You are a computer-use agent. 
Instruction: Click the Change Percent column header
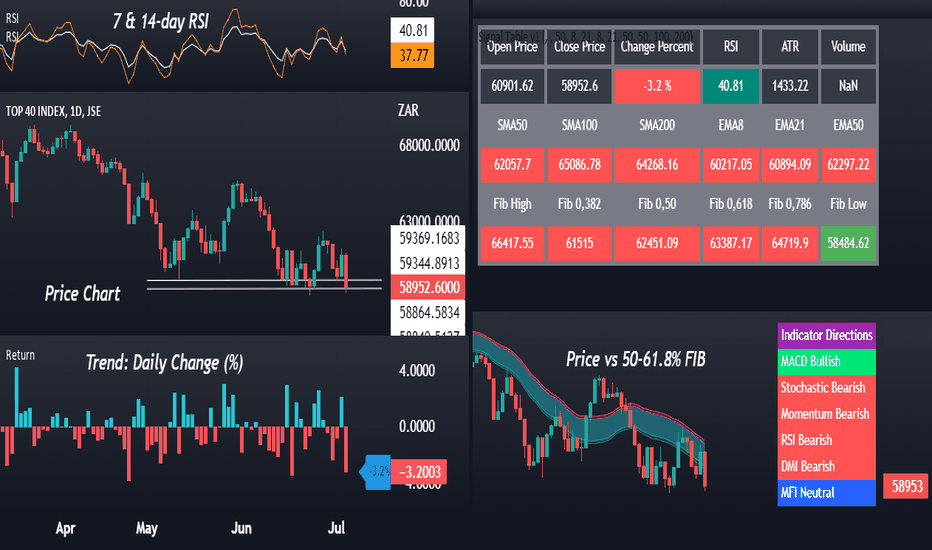[657, 46]
